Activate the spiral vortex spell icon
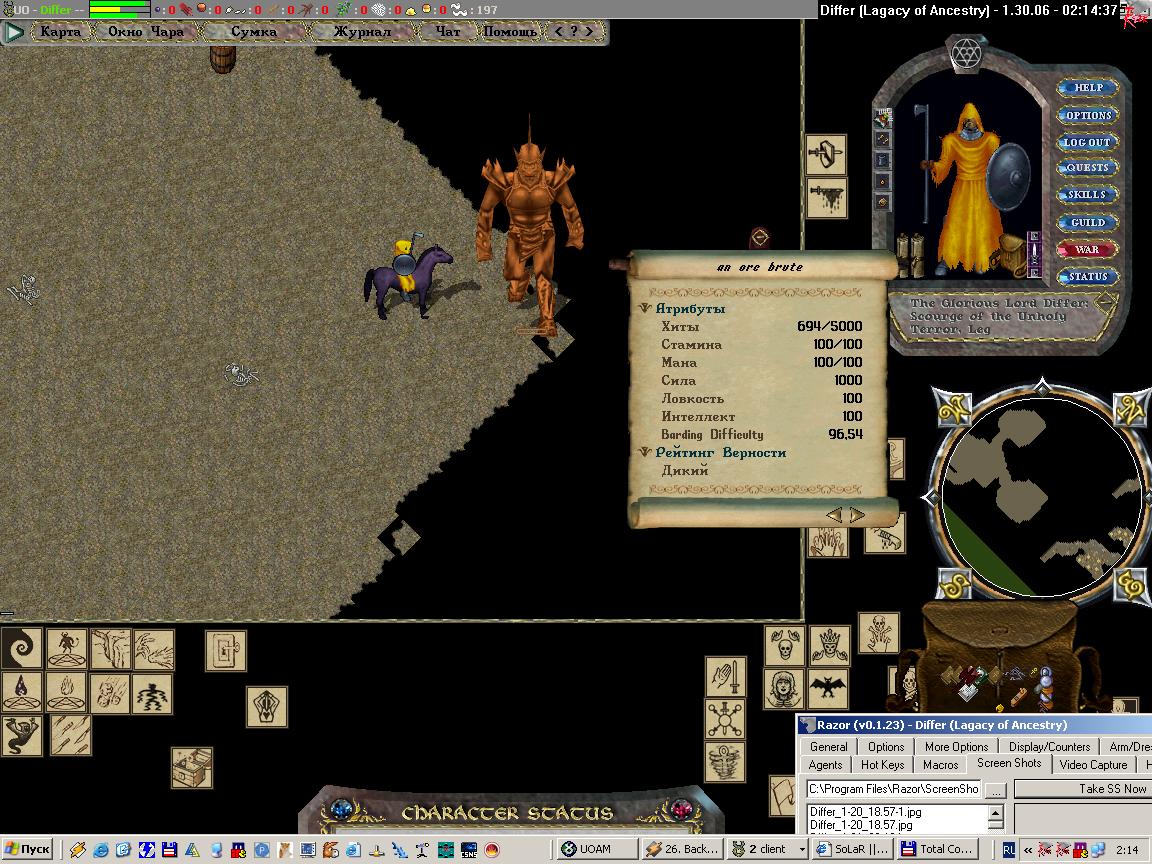This screenshot has height=864, width=1152. (x=21, y=649)
